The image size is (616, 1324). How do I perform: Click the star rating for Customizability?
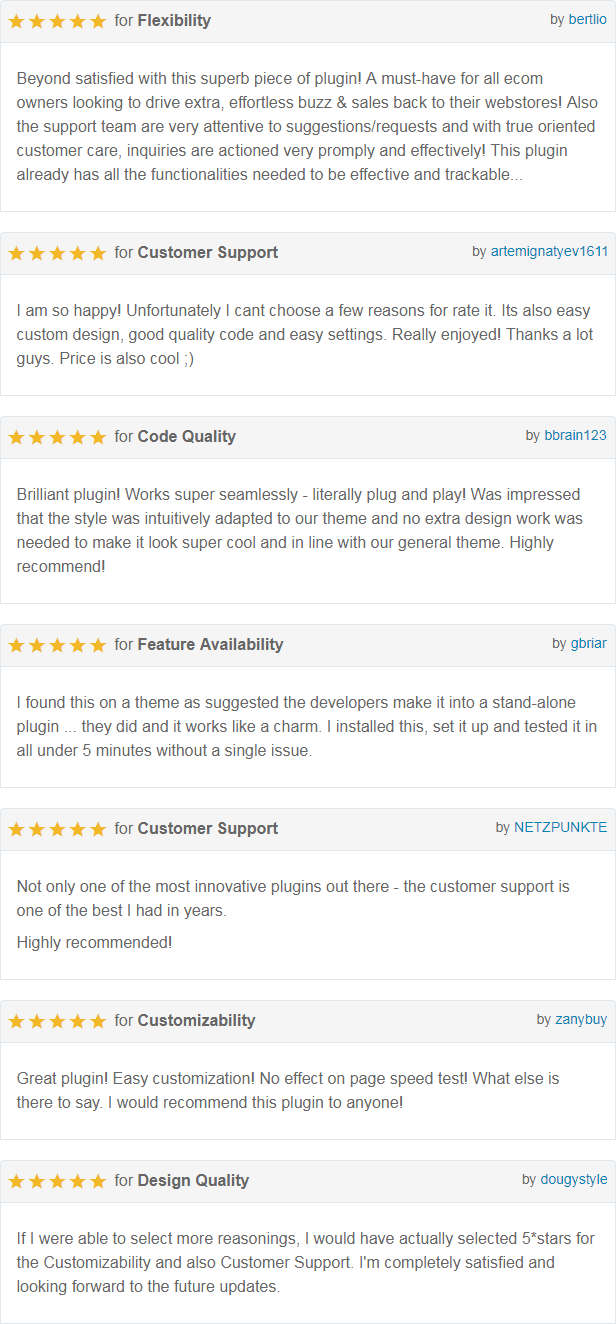(57, 1021)
